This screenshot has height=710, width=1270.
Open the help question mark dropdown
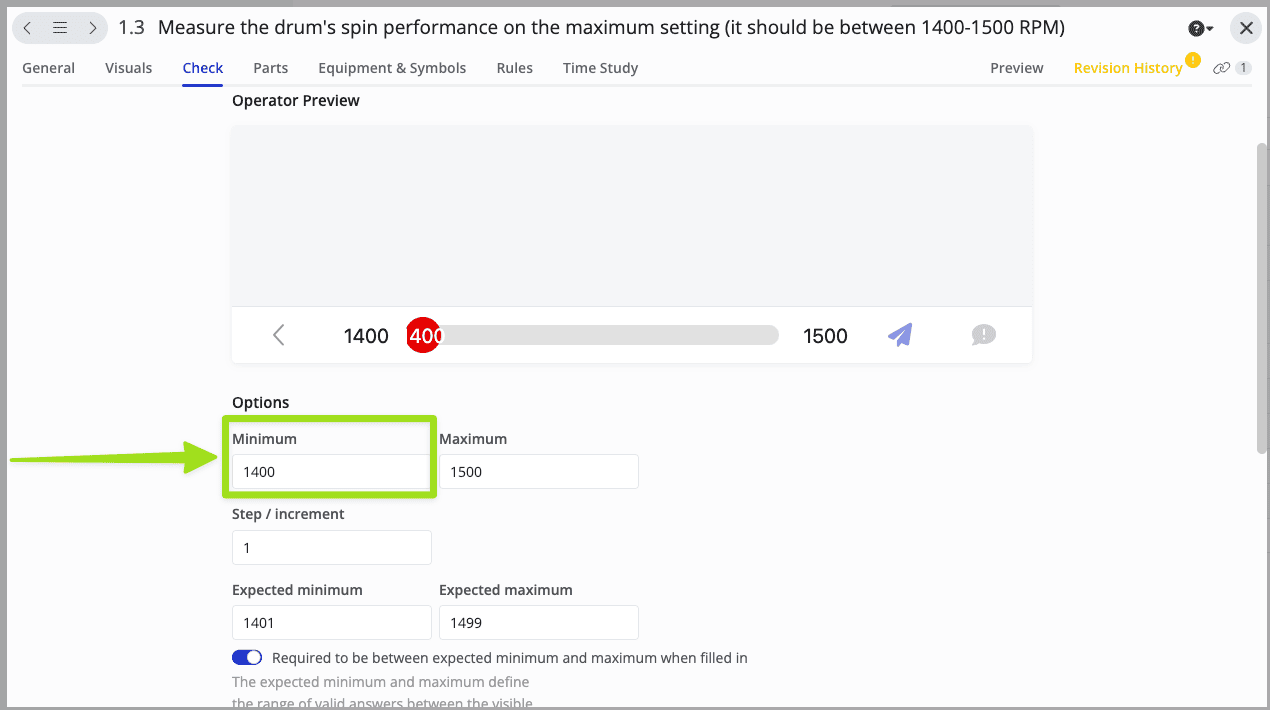1200,28
